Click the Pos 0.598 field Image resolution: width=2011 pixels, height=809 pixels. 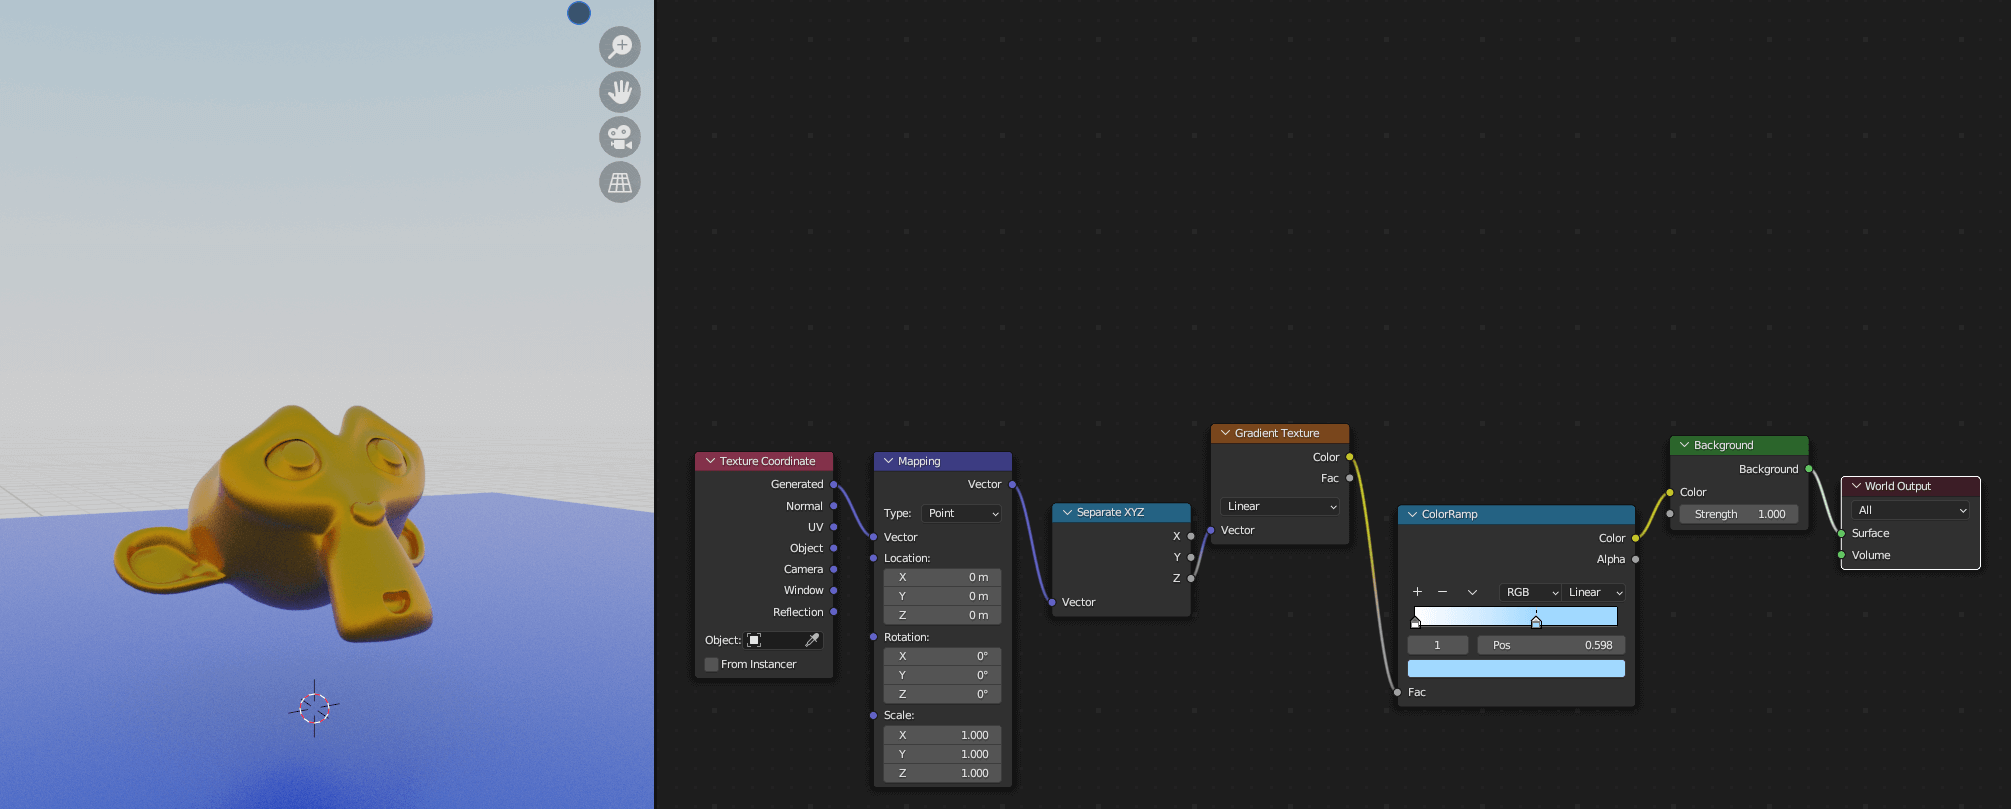1551,645
